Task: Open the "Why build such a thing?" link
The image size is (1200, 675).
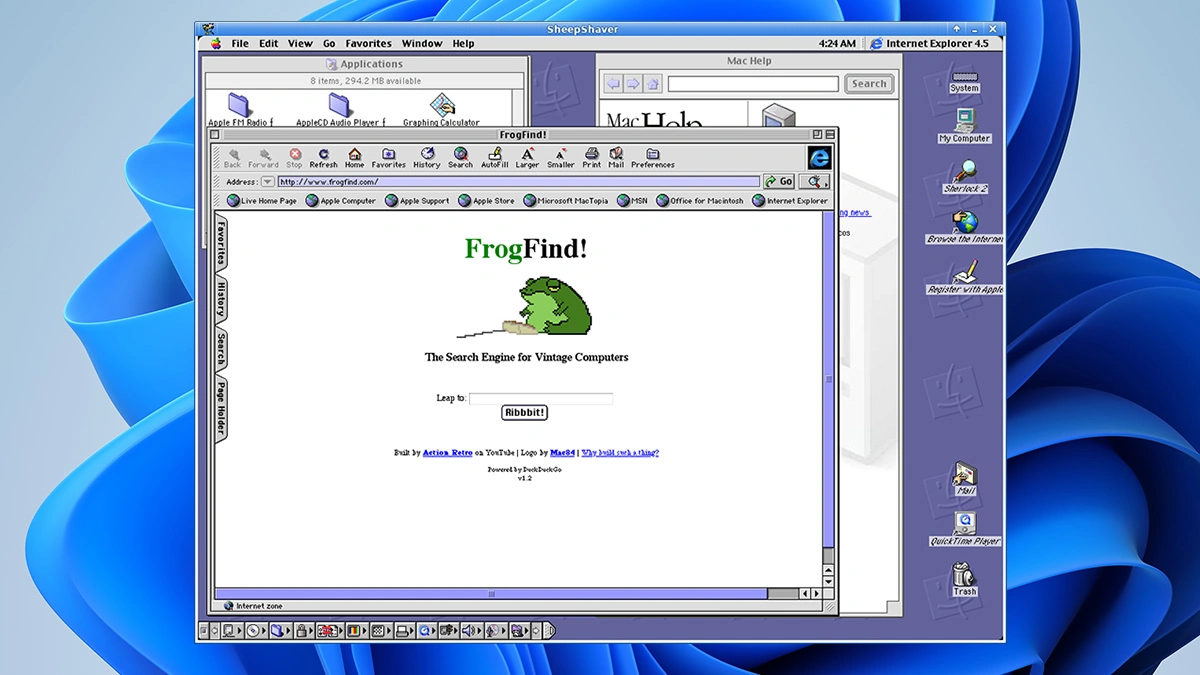Action: (620, 453)
